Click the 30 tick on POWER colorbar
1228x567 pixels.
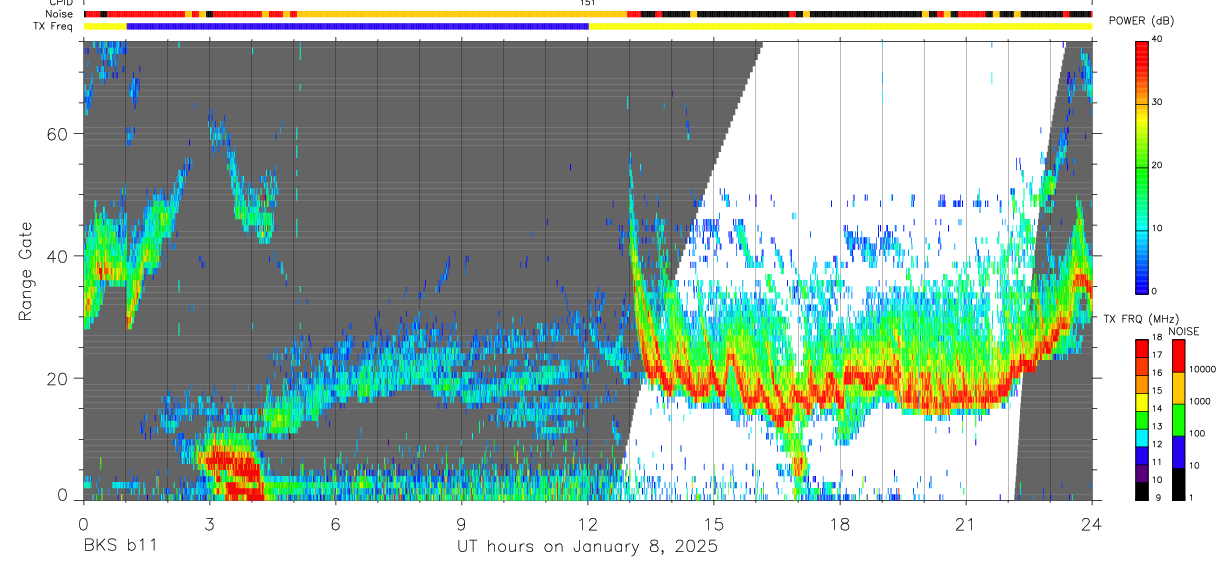[x=1158, y=103]
